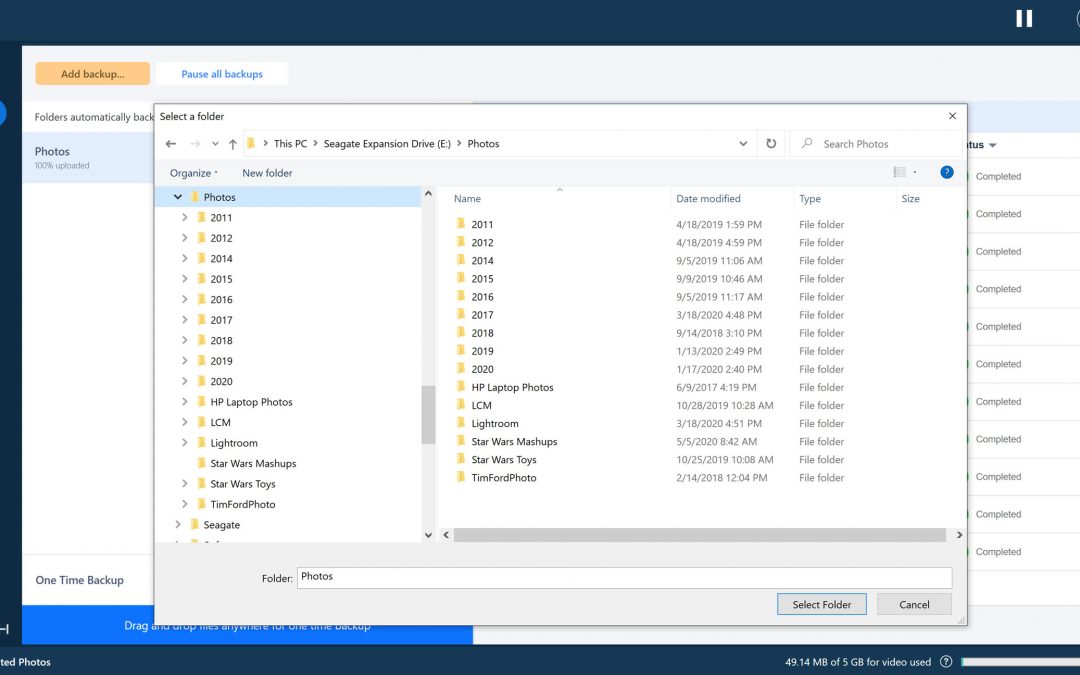Screen dimensions: 1080x675
Task: Open the address bar path dropdown
Action: click(743, 144)
